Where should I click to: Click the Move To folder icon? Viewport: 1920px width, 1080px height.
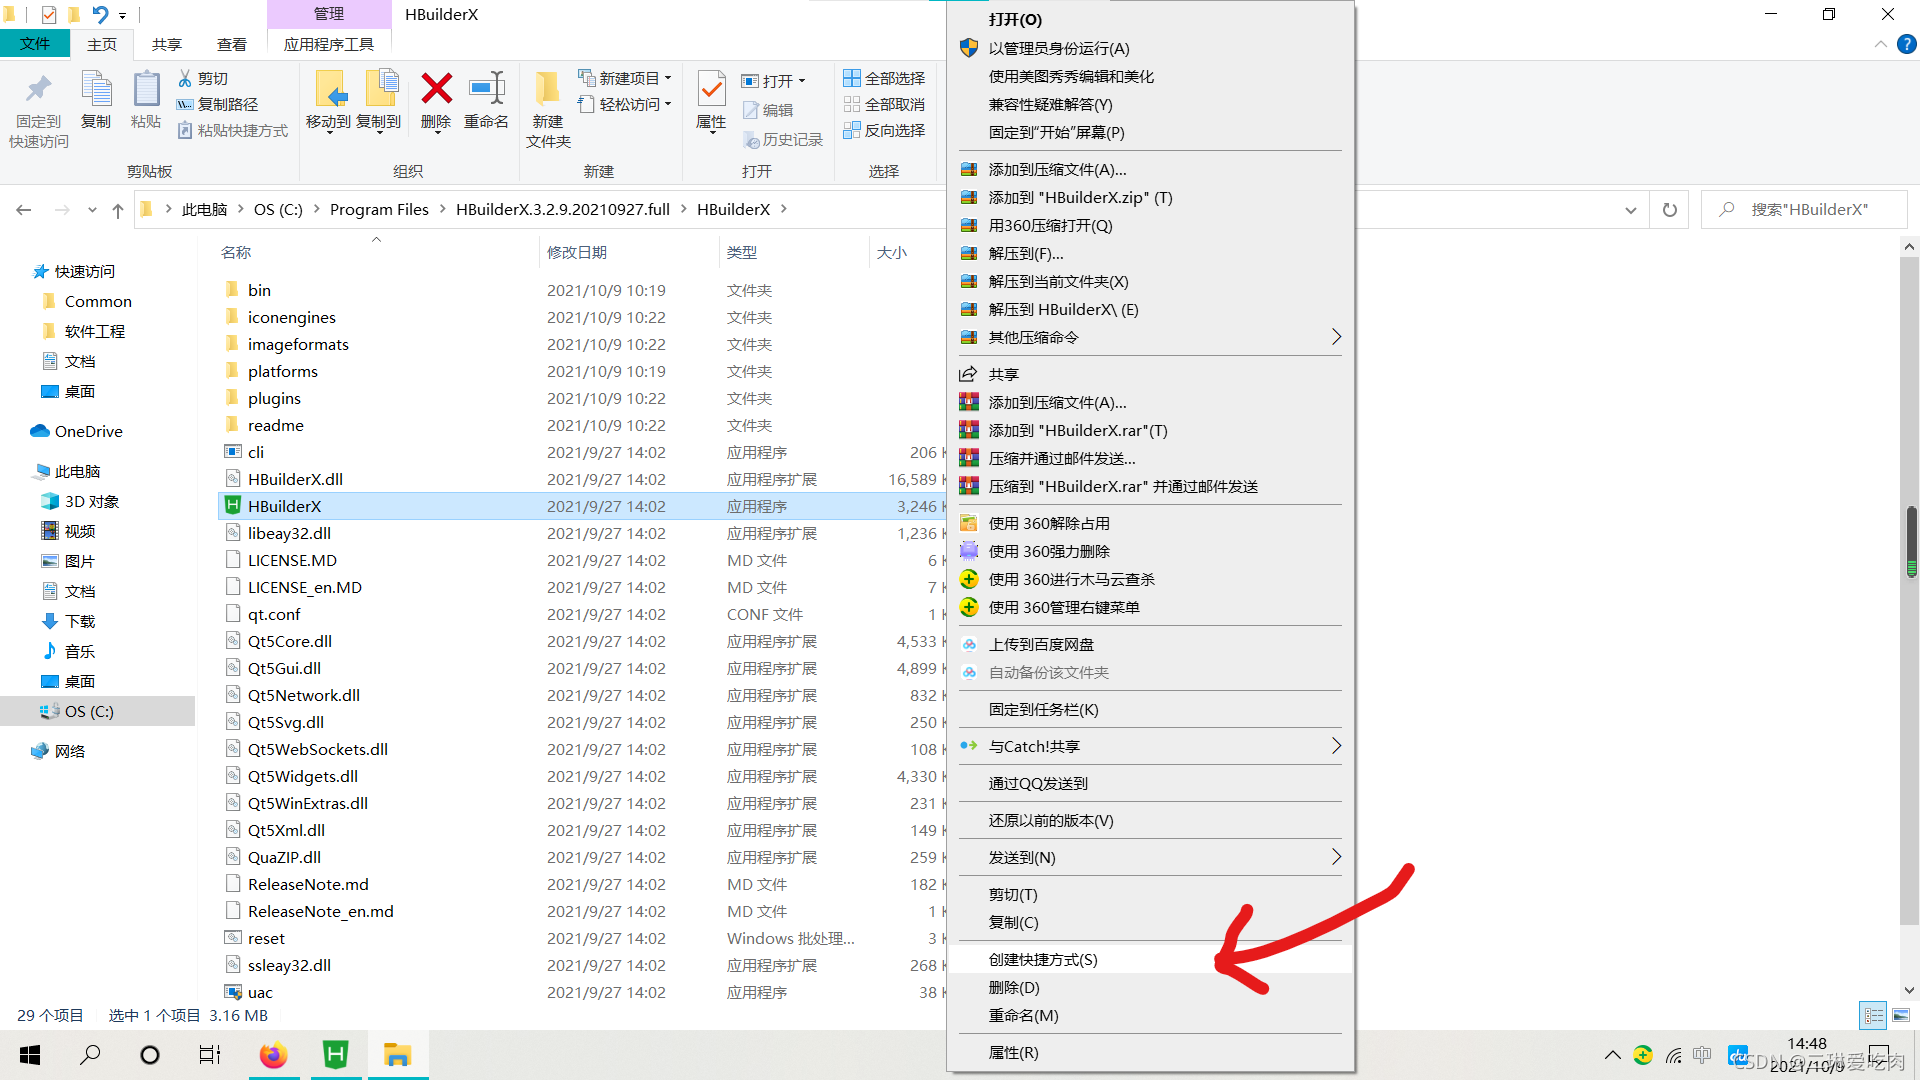[329, 90]
